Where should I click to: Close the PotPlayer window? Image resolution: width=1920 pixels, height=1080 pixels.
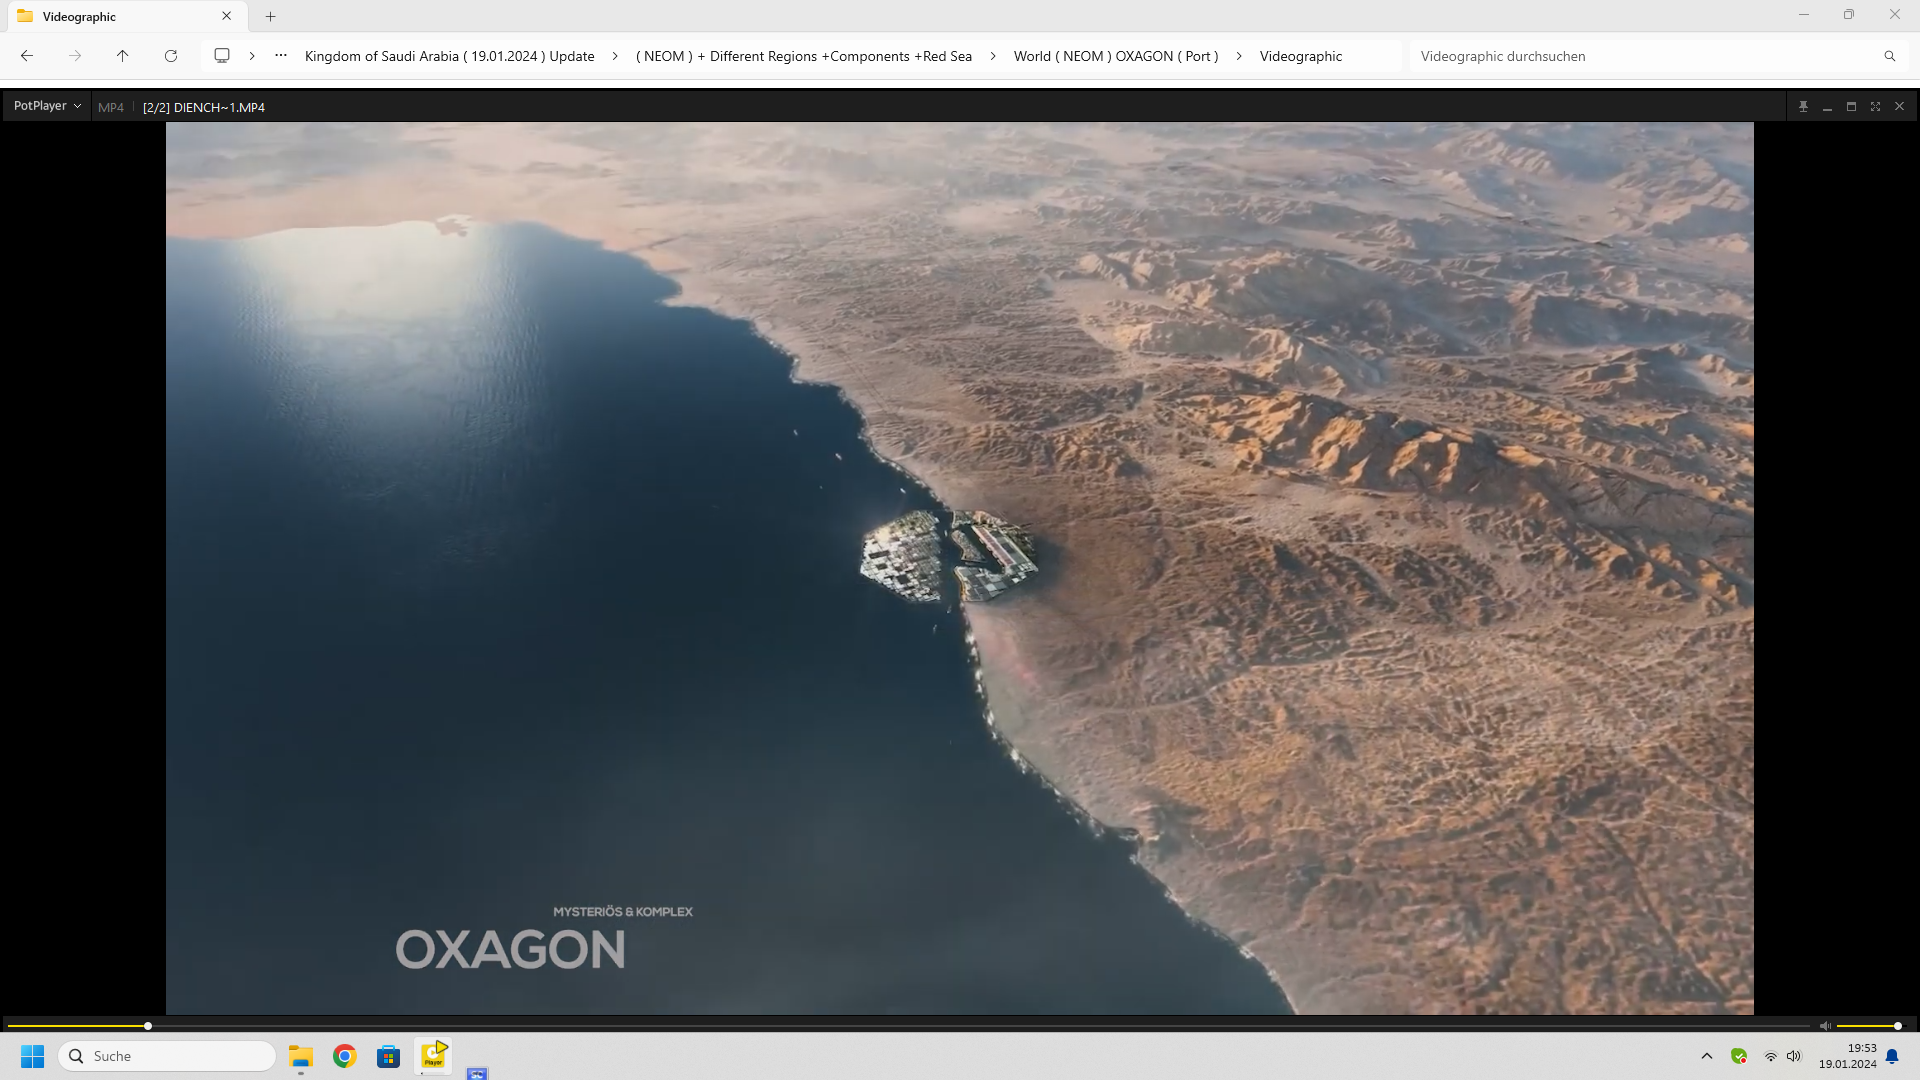point(1899,106)
